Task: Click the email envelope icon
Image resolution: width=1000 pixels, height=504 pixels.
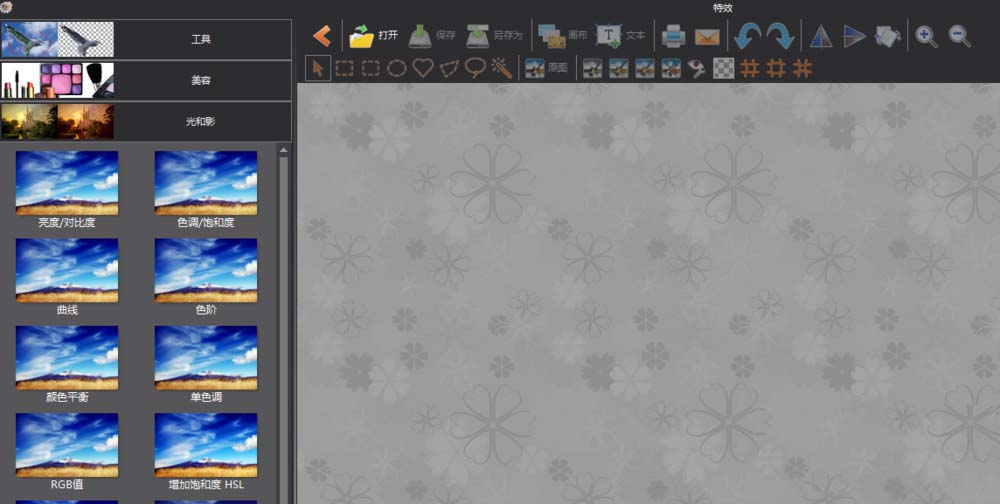Action: point(707,37)
